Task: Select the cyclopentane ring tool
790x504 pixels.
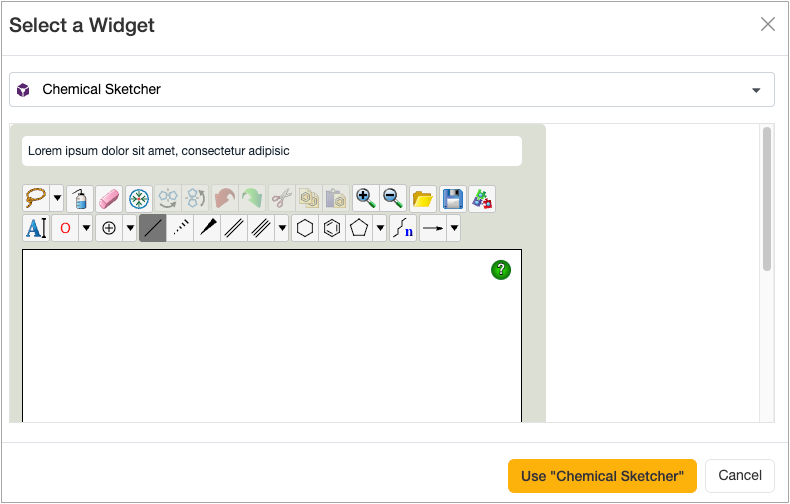Action: coord(359,228)
